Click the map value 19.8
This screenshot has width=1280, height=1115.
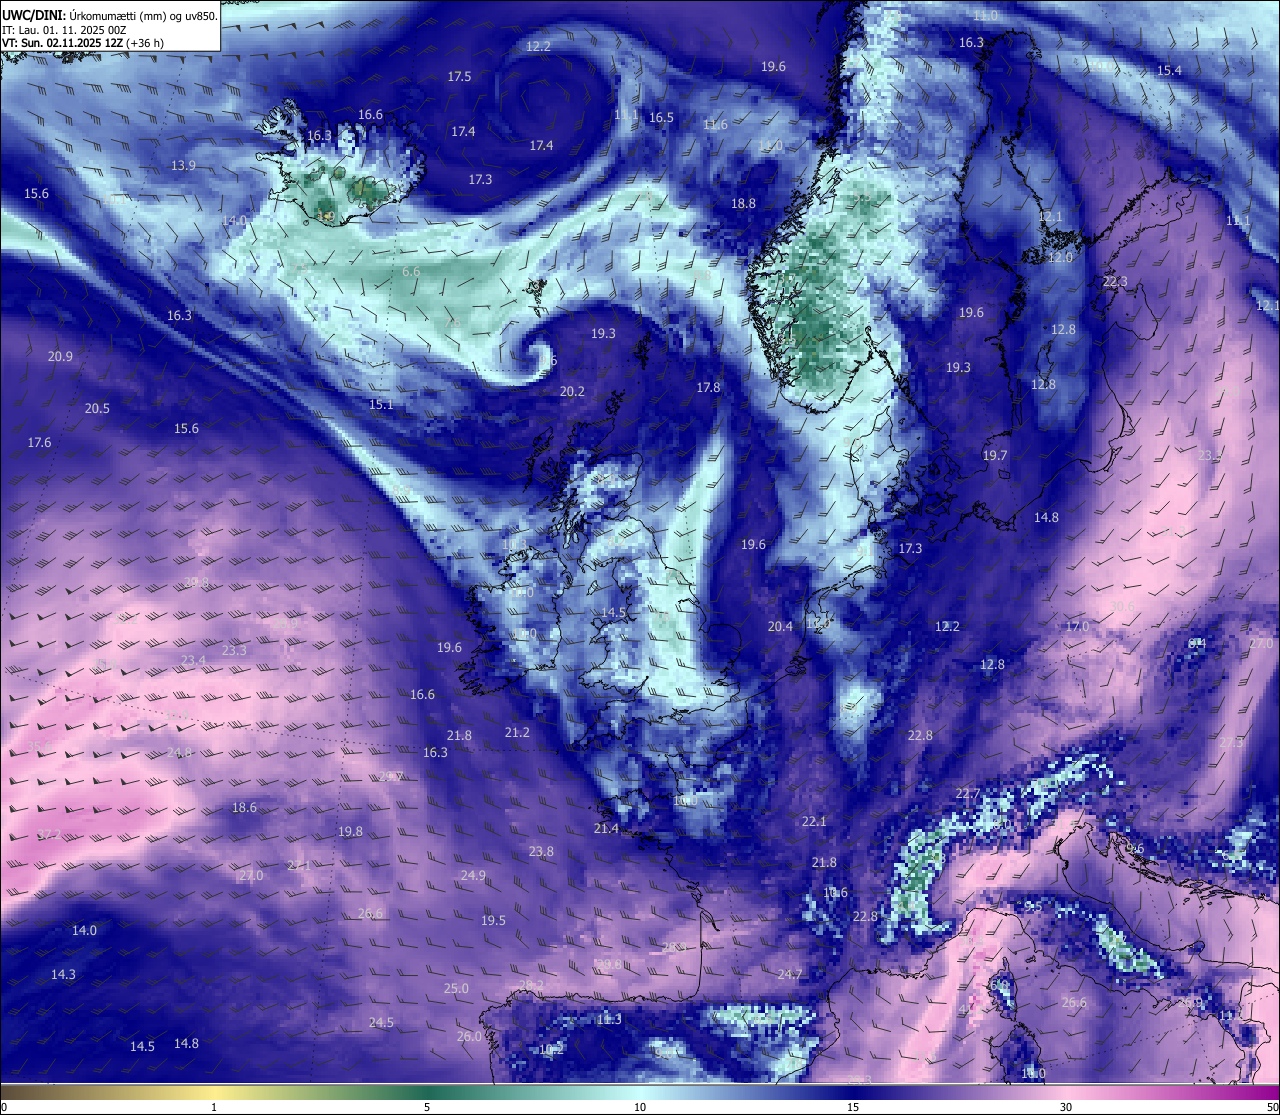point(350,832)
